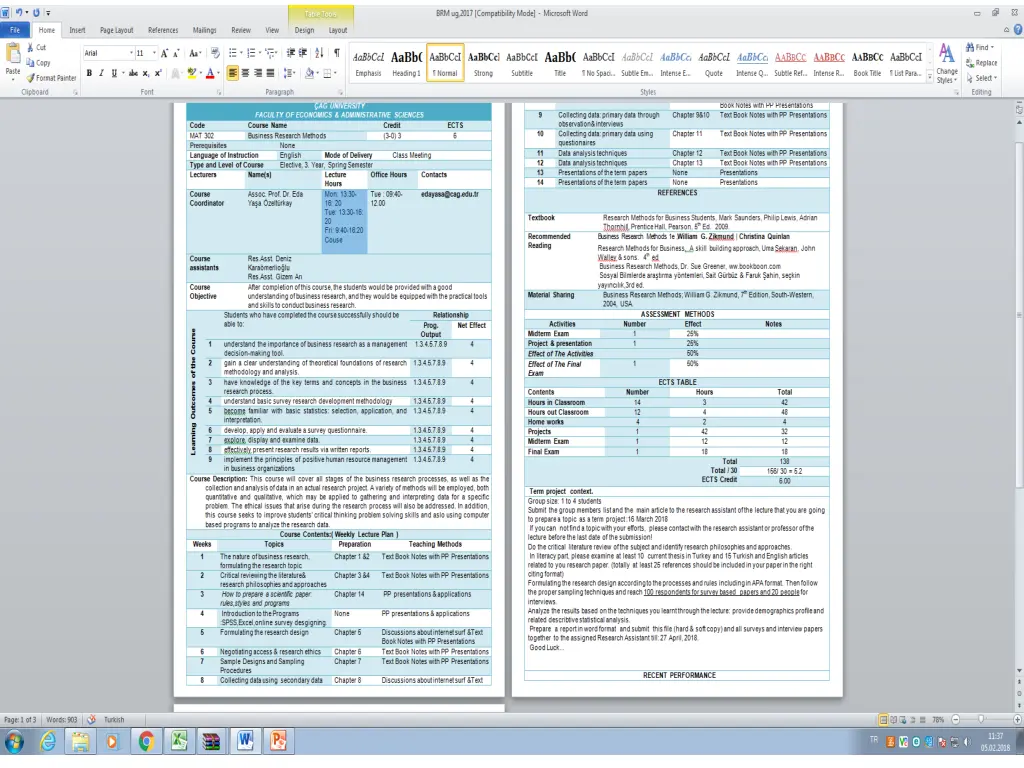Image resolution: width=1024 pixels, height=768 pixels.
Task: Open the Line Spacing dropdown
Action: [290, 73]
